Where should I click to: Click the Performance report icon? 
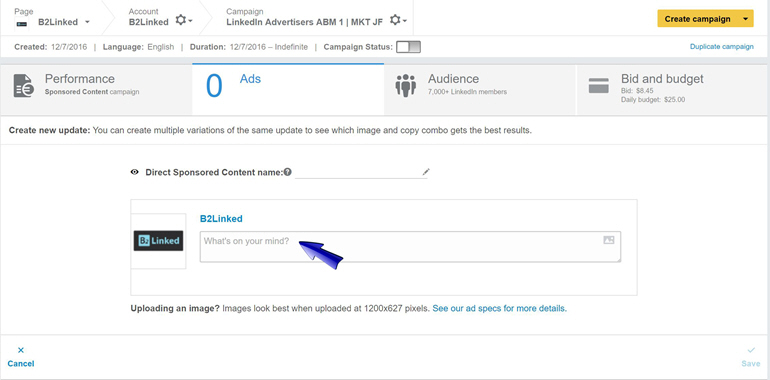point(24,86)
